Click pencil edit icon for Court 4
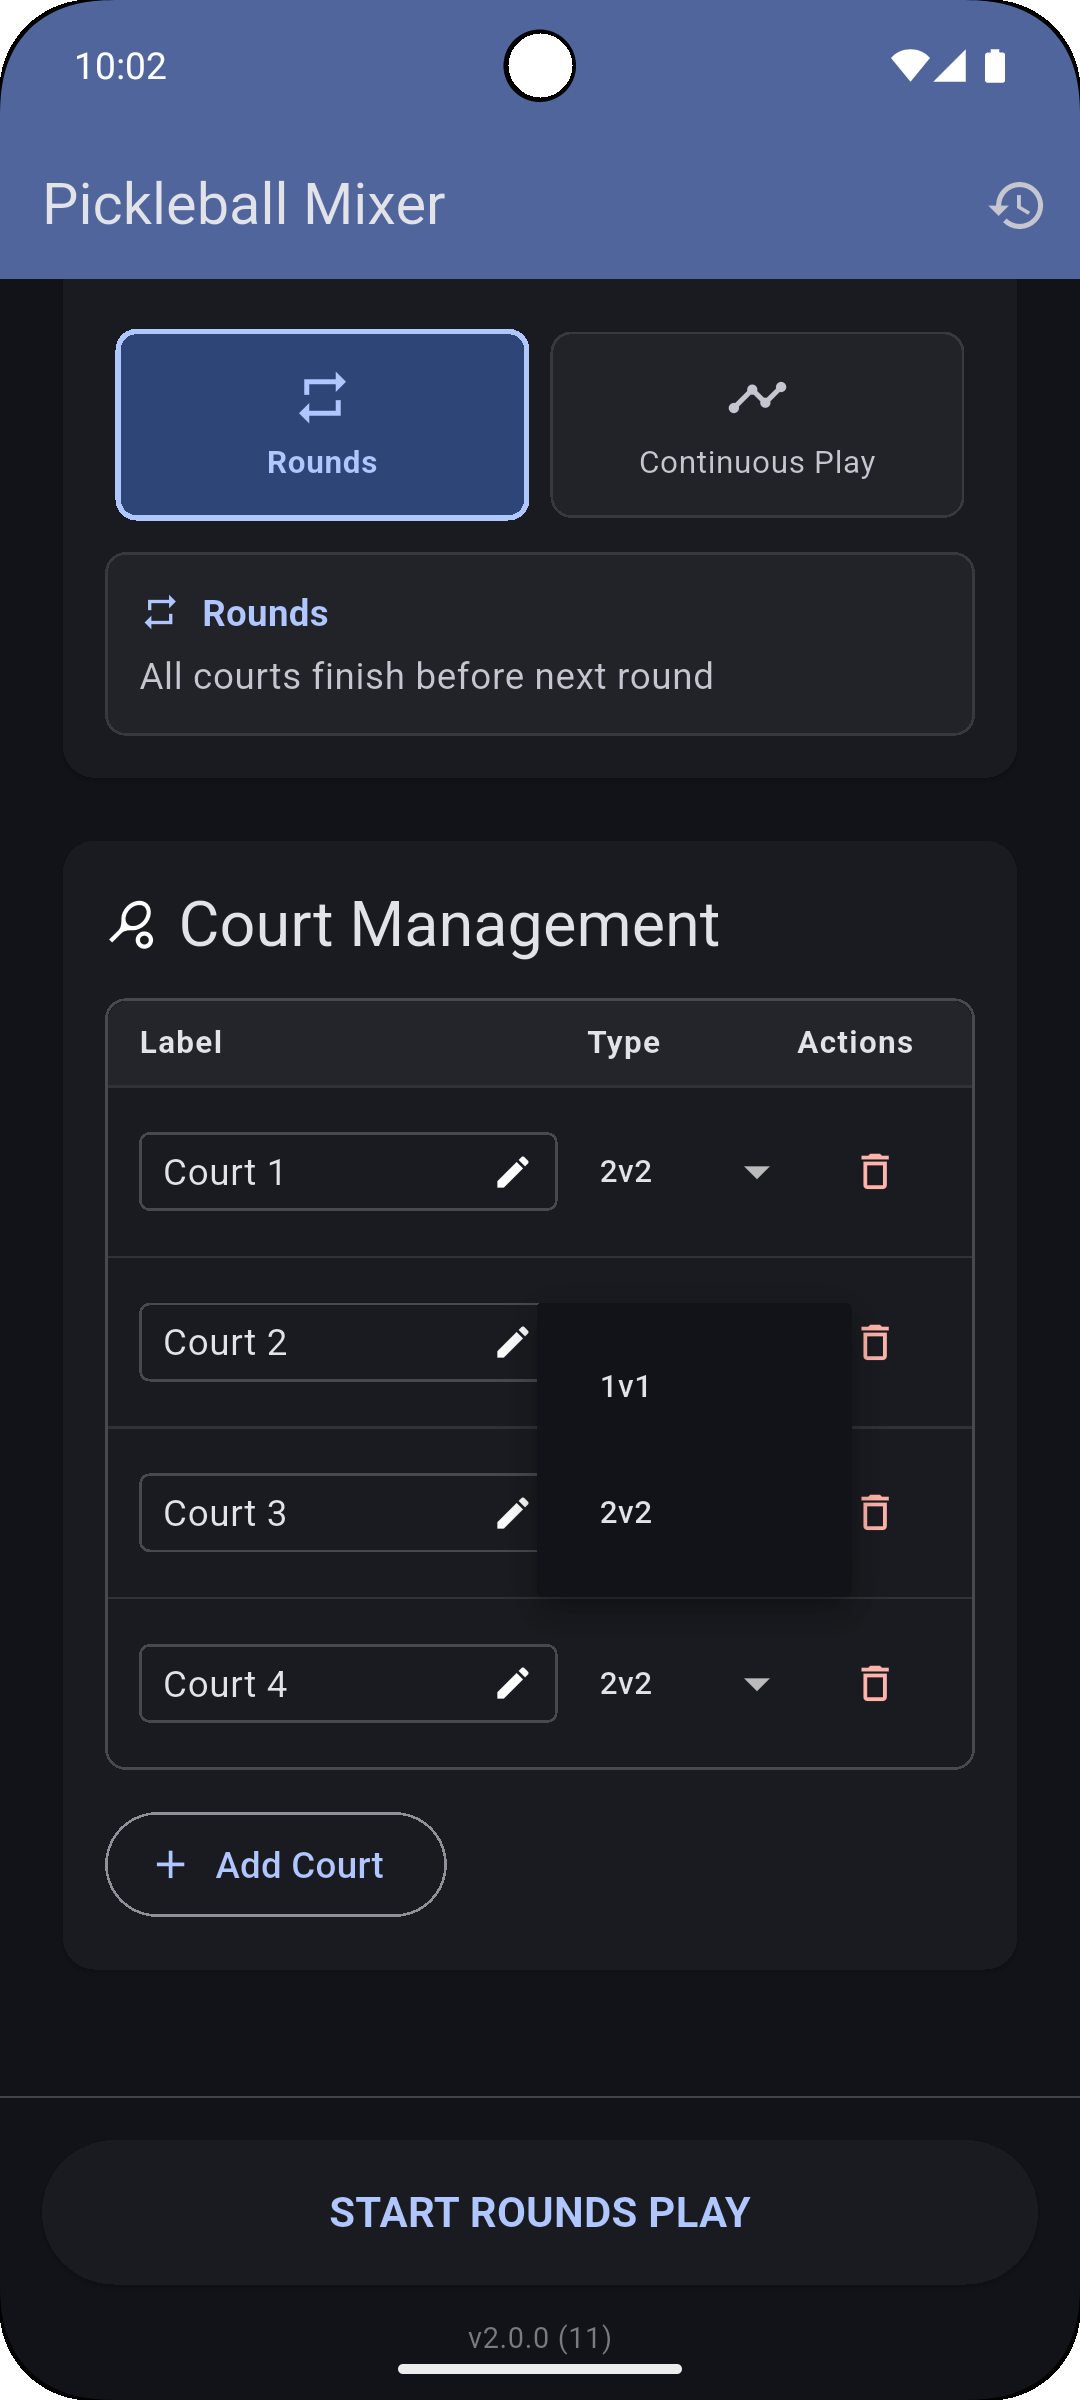 (x=513, y=1683)
